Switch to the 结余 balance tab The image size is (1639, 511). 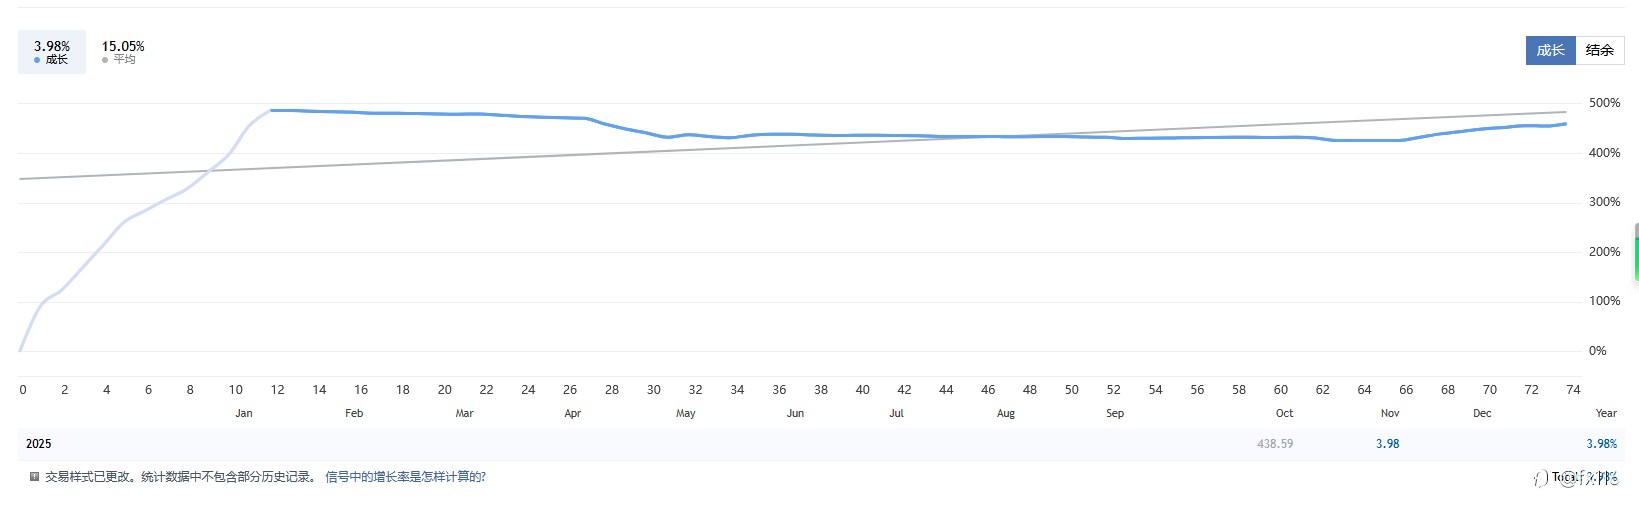tap(1599, 50)
